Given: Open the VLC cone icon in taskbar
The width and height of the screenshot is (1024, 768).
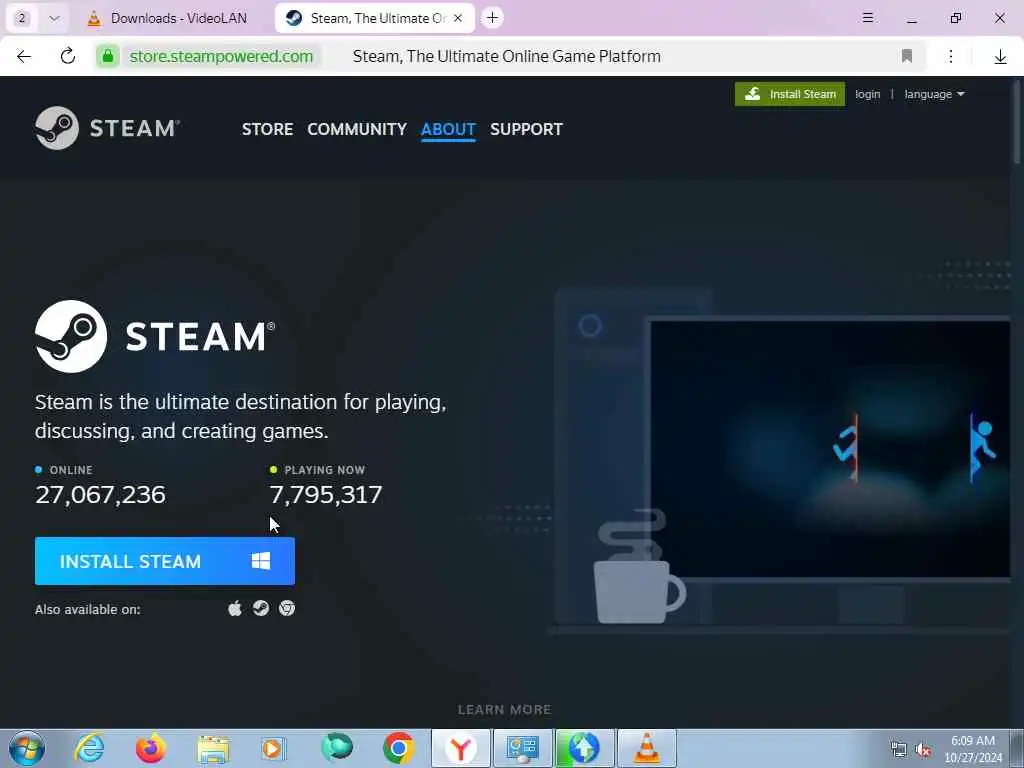Looking at the screenshot, I should tap(647, 748).
